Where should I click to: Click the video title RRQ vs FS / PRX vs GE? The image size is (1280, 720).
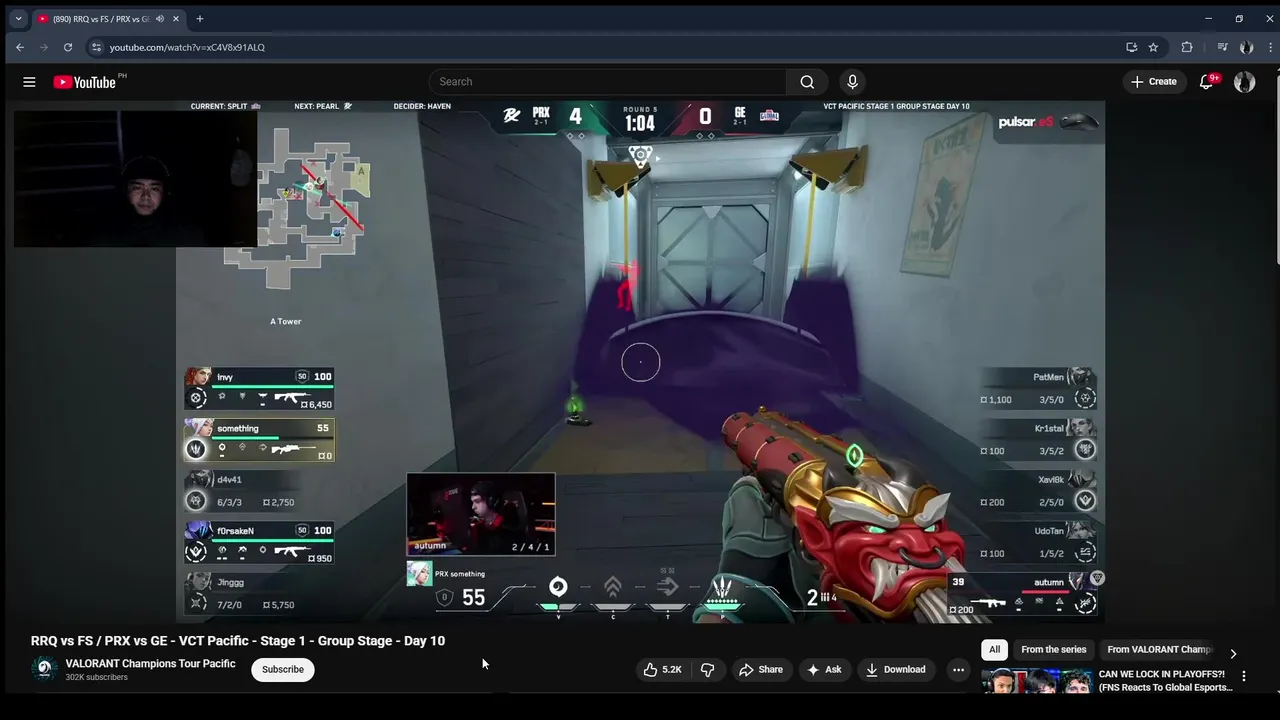coord(238,641)
